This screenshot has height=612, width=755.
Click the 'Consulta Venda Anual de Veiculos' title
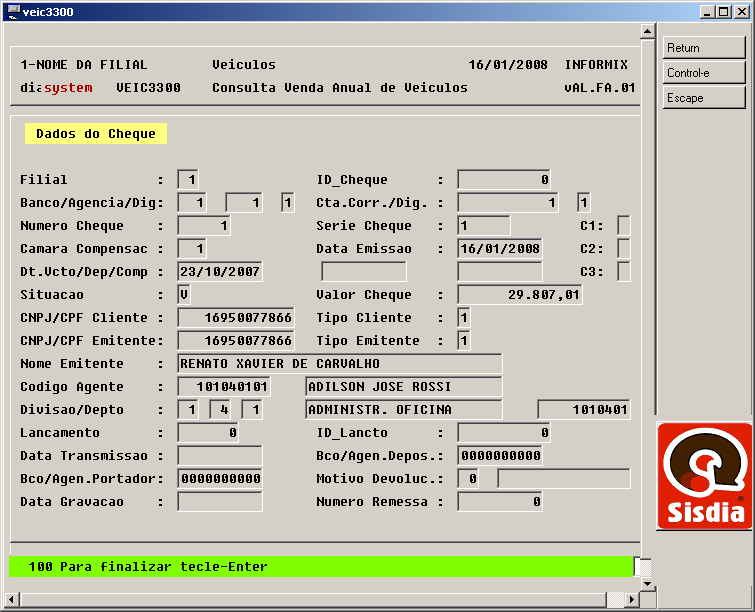coord(340,88)
